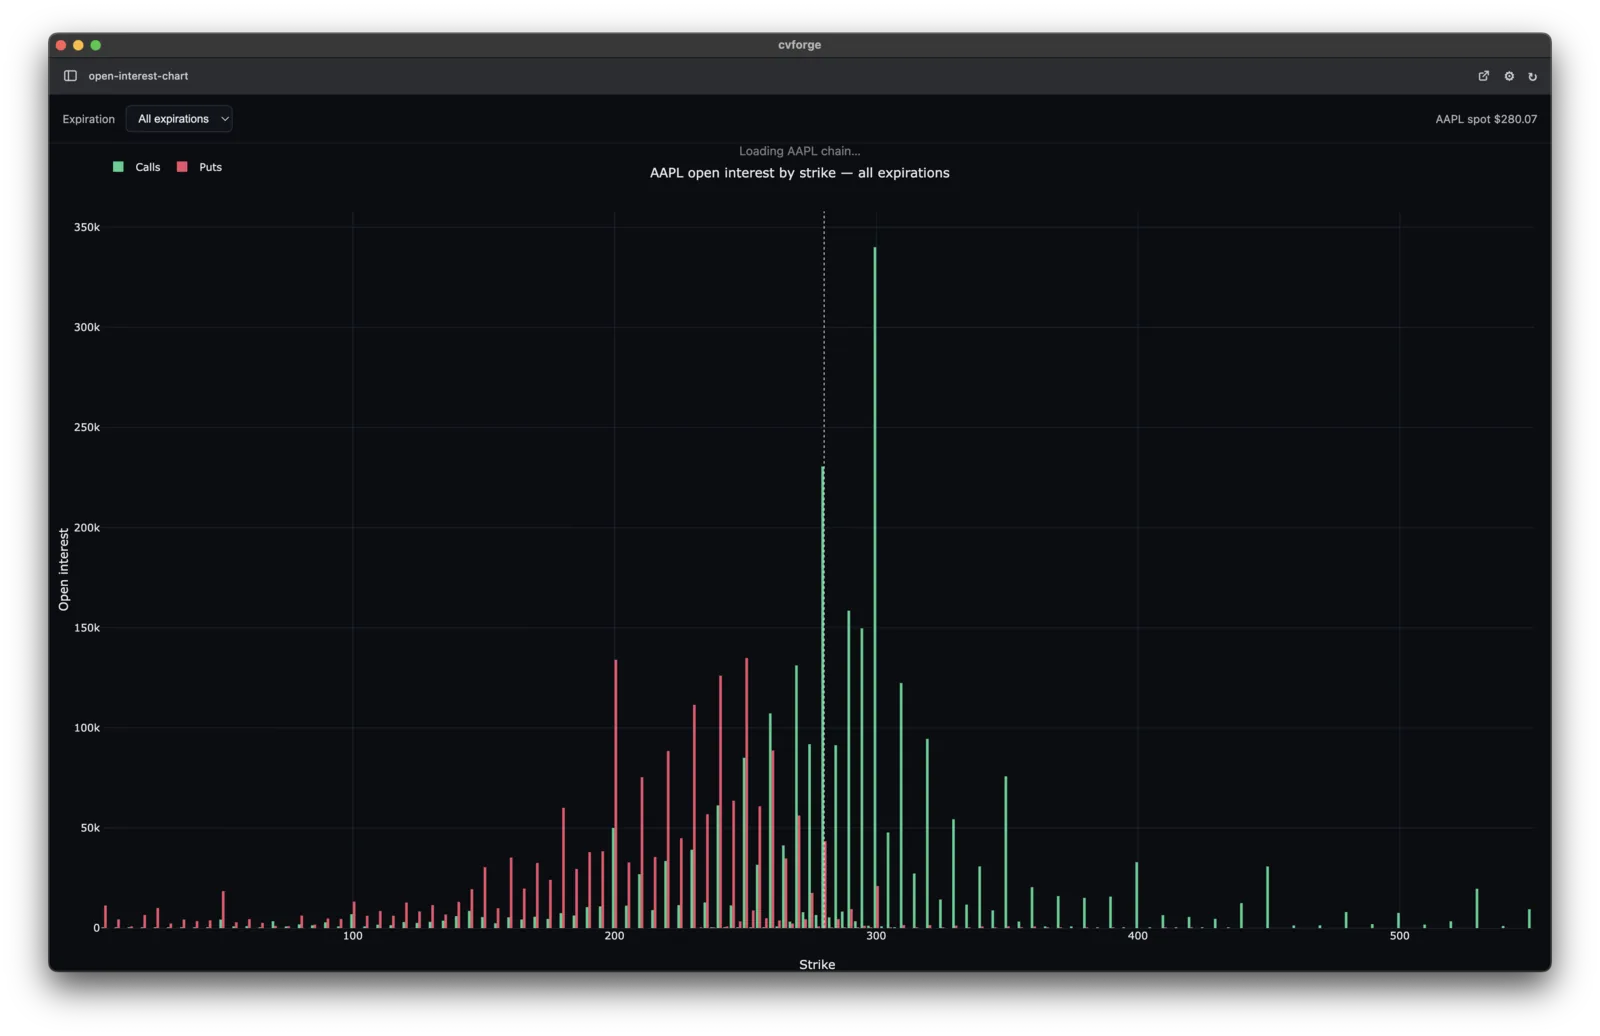Click the 'Expiration' label
The image size is (1600, 1036).
pyautogui.click(x=88, y=119)
